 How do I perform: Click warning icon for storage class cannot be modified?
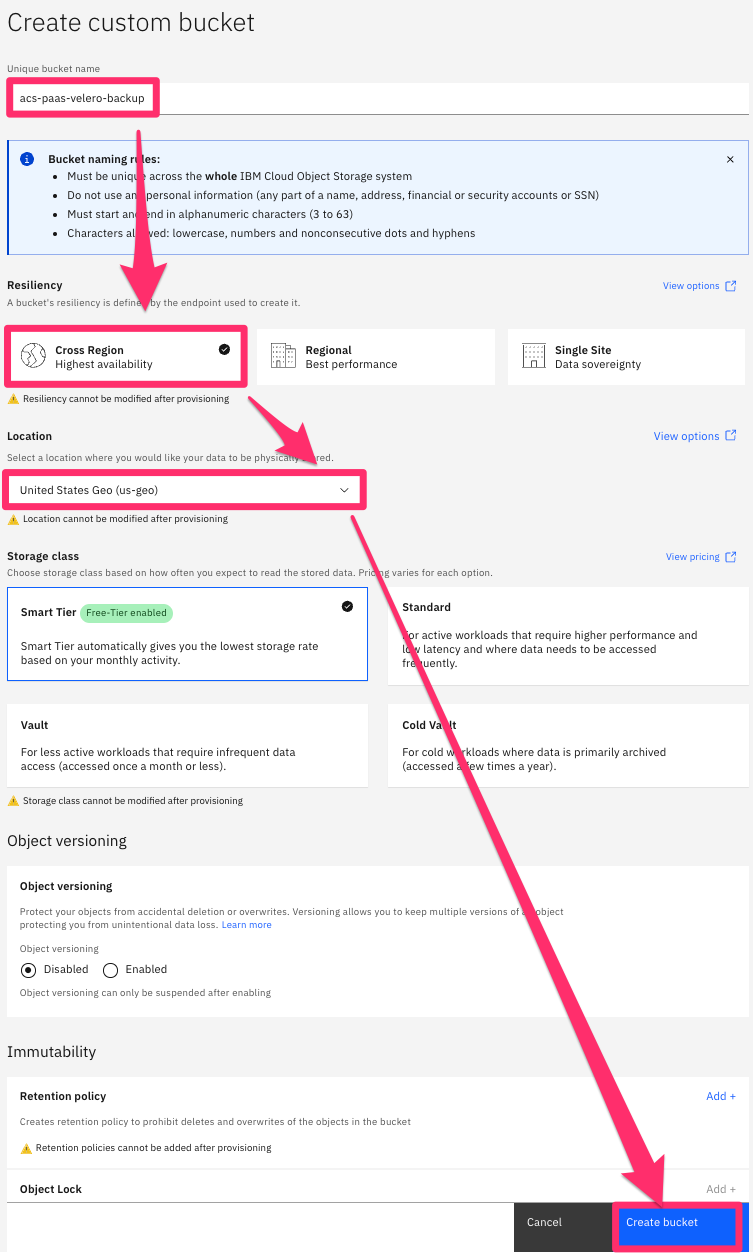click(13, 801)
